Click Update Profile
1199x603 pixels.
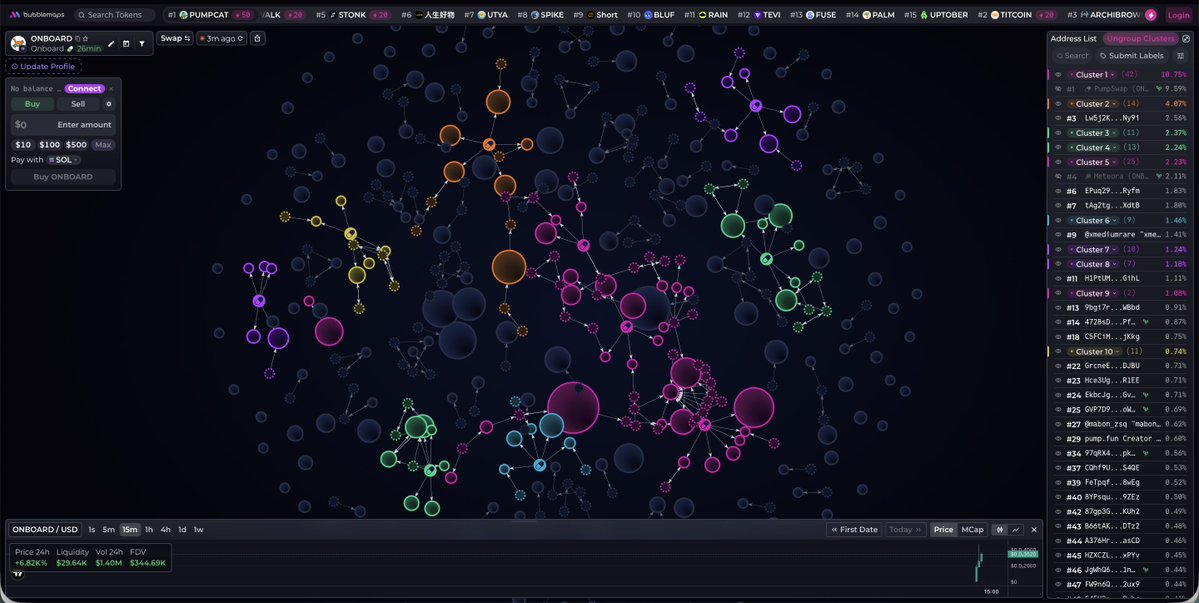point(43,66)
